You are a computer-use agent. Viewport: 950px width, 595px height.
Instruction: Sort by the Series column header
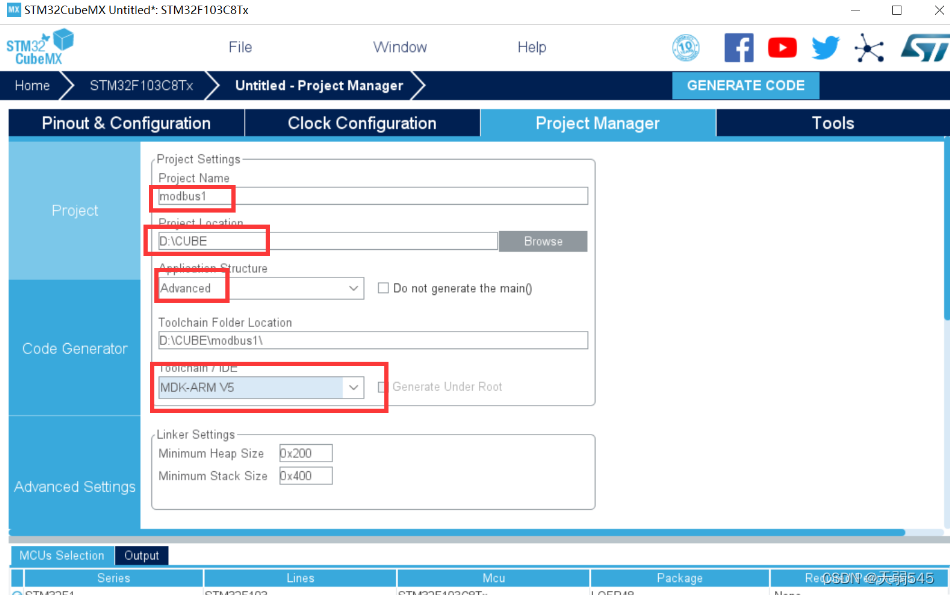(x=113, y=578)
